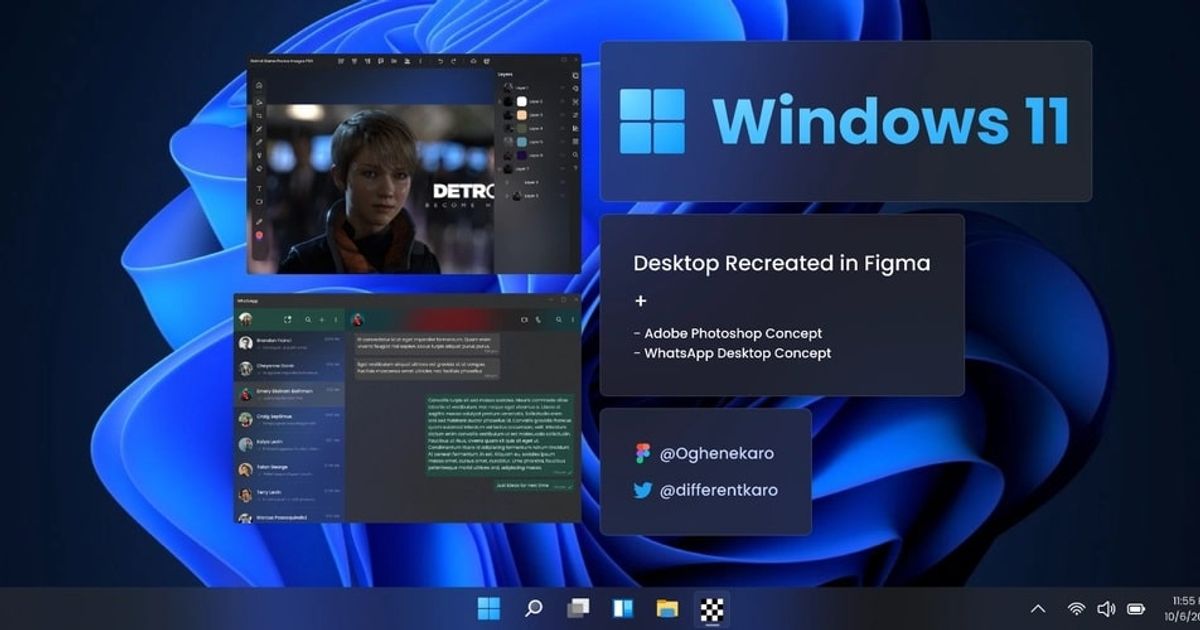Open the Kaiya Levin chat
This screenshot has height=630, width=1200.
point(289,445)
